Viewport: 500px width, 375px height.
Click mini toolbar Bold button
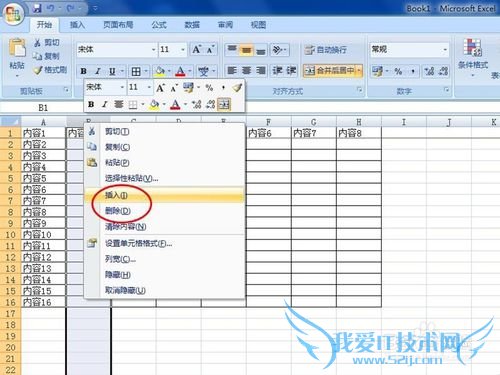coord(91,104)
